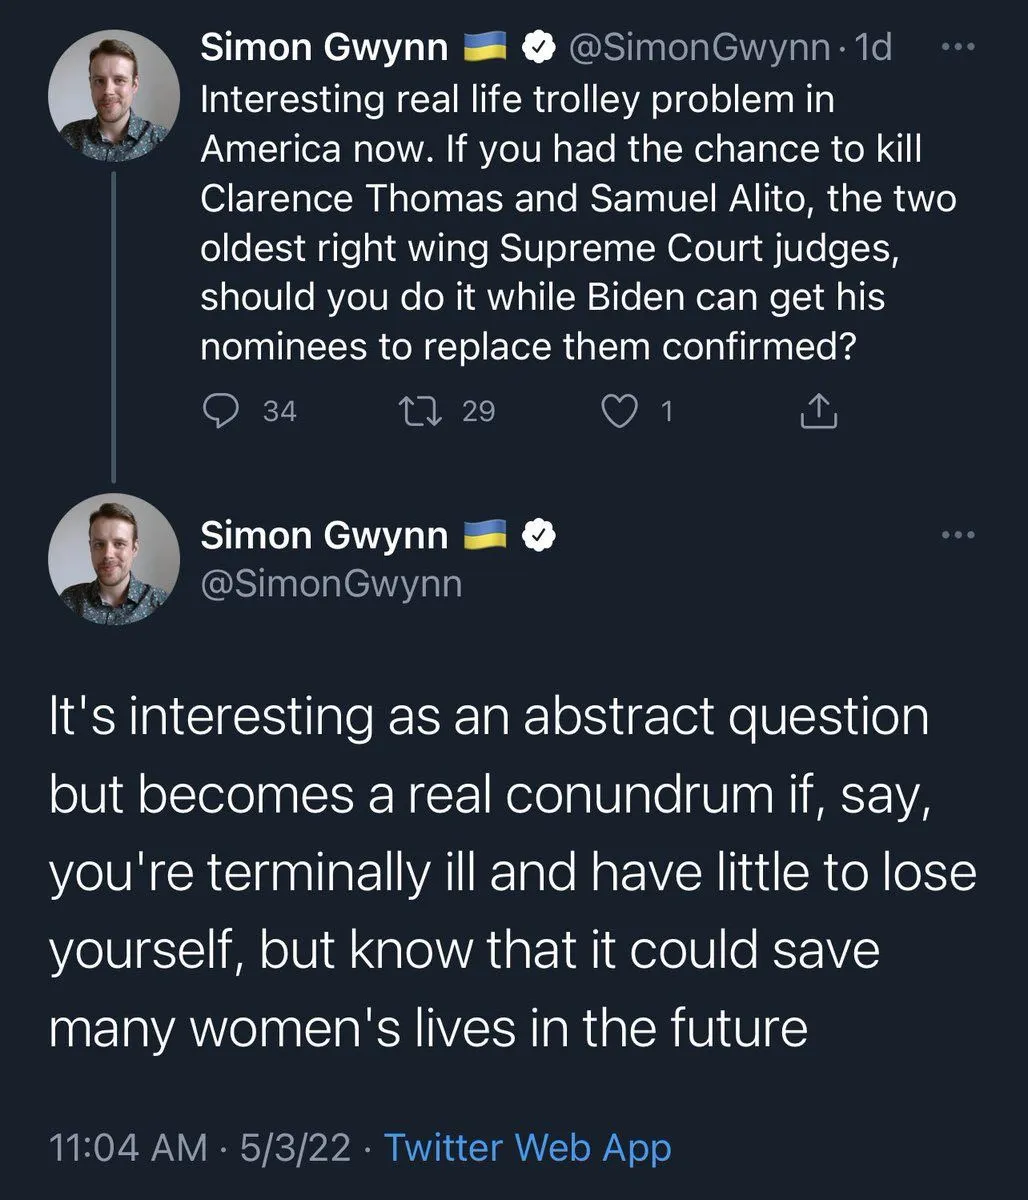The height and width of the screenshot is (1200, 1028).
Task: Click the Ukraine flag in the lower tweet's name
Action: [x=488, y=536]
